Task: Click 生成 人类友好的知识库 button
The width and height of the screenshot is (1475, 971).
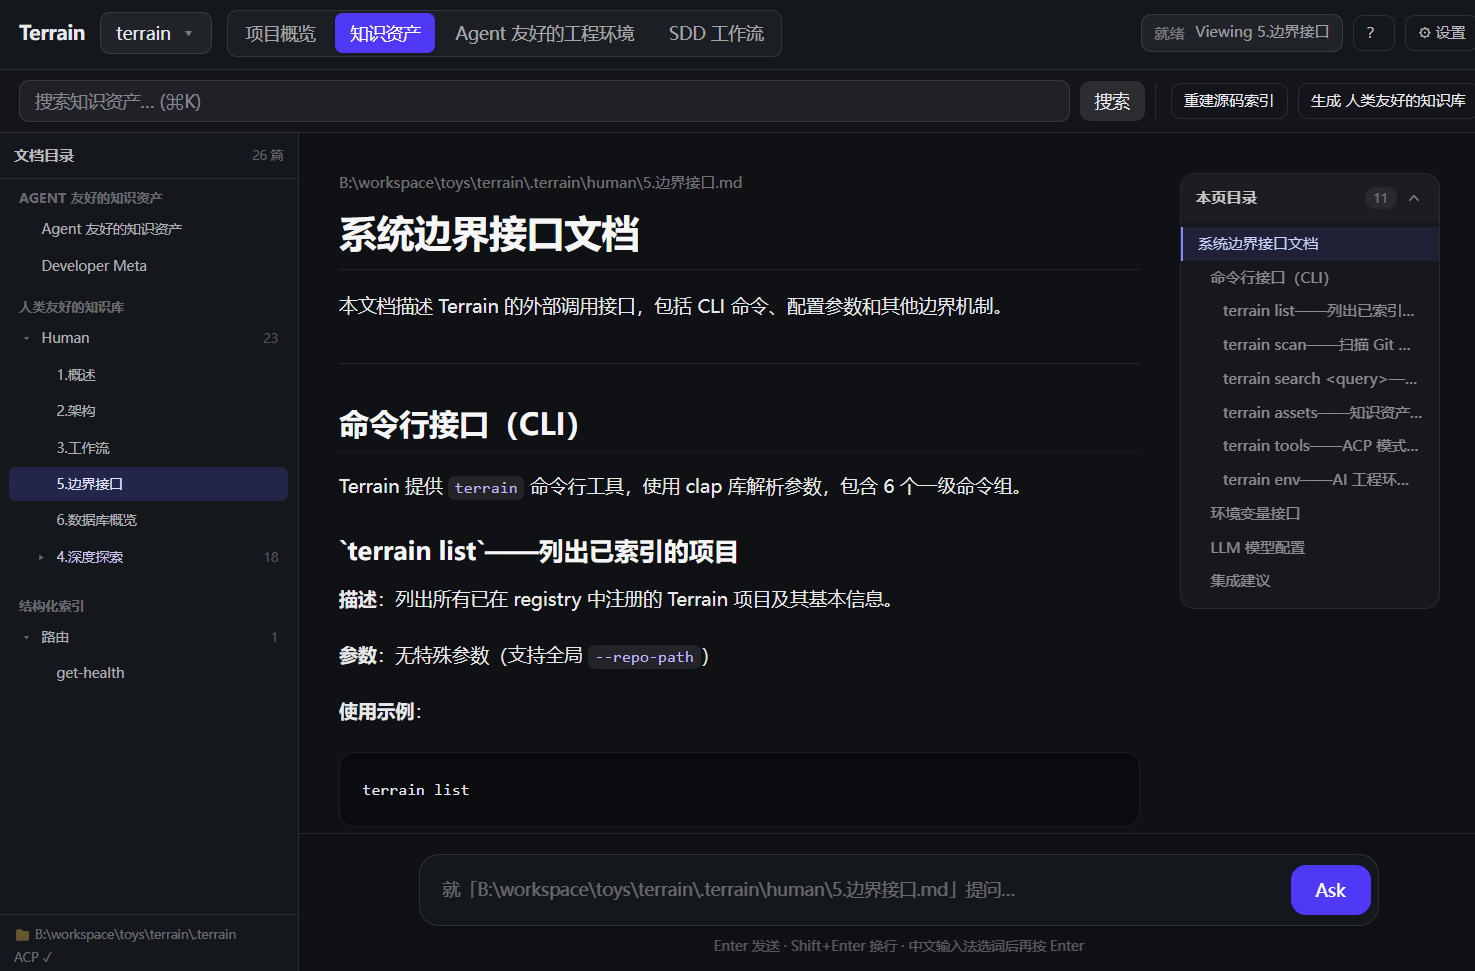Action: [x=1387, y=101]
